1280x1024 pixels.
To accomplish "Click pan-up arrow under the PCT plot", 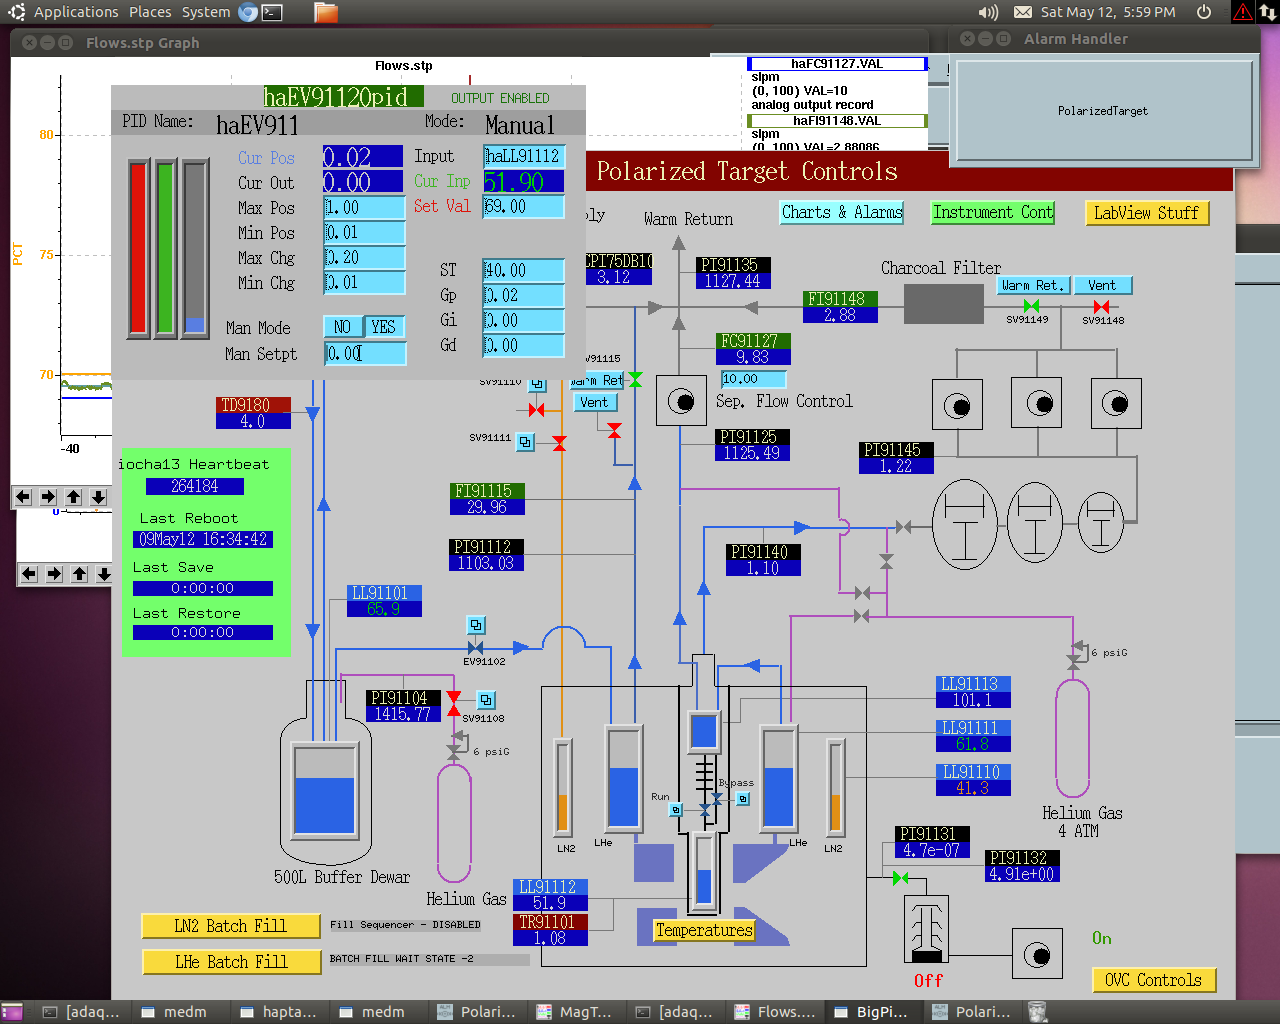I will [73, 497].
